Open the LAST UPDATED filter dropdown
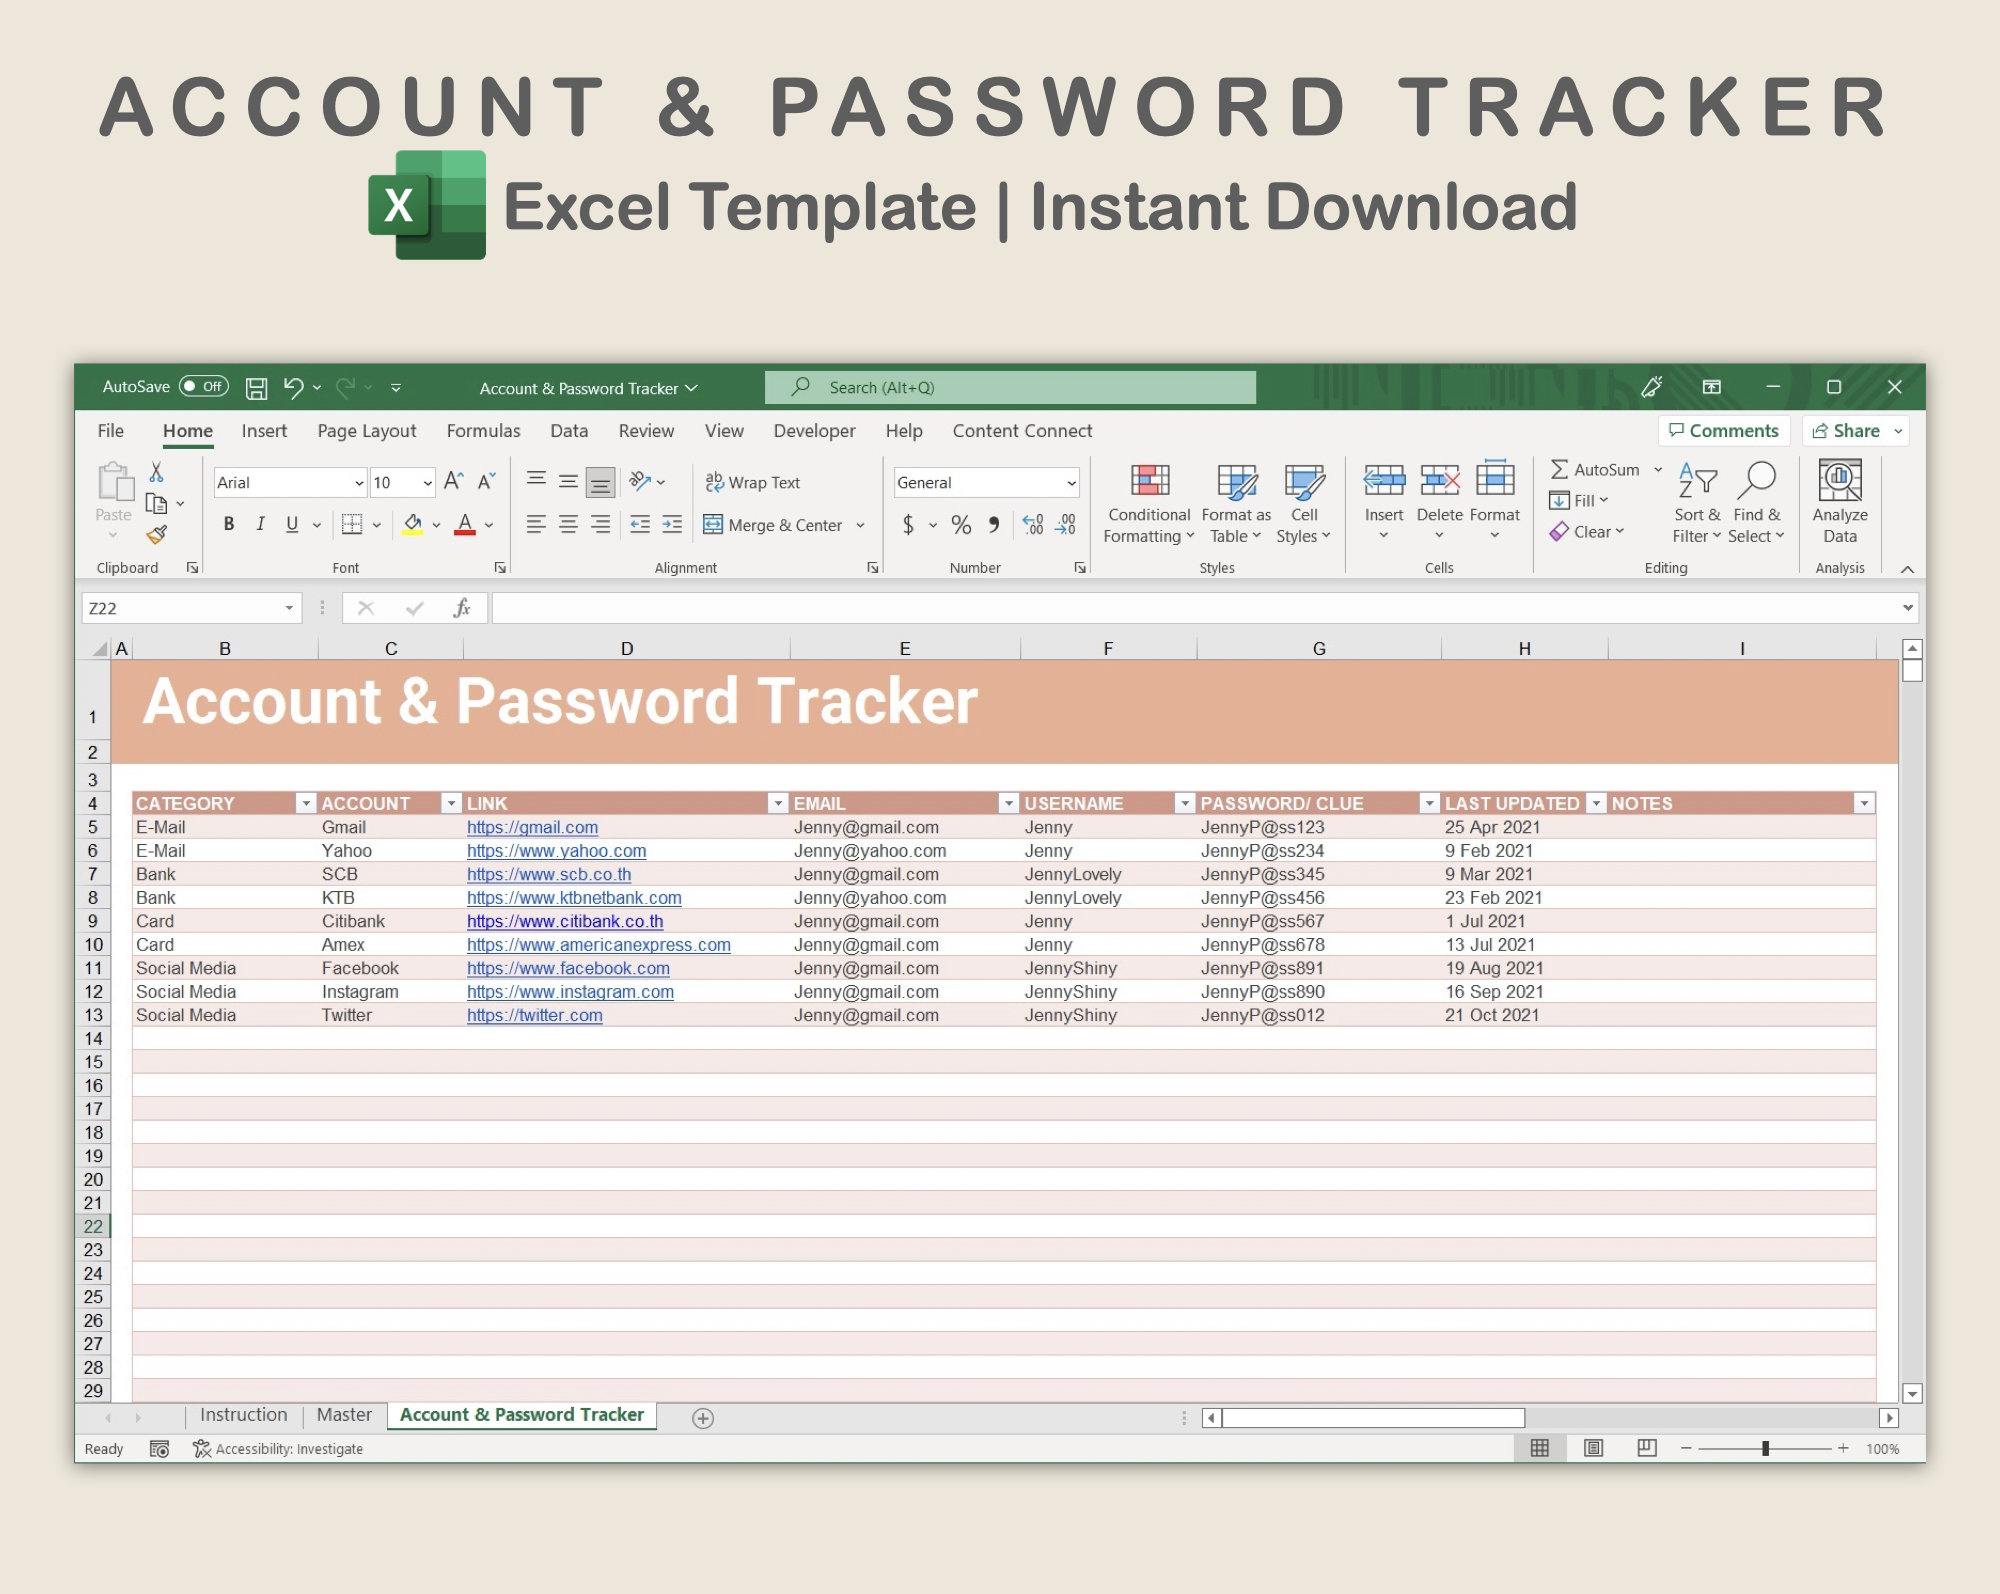This screenshot has width=2000, height=1594. 1597,803
